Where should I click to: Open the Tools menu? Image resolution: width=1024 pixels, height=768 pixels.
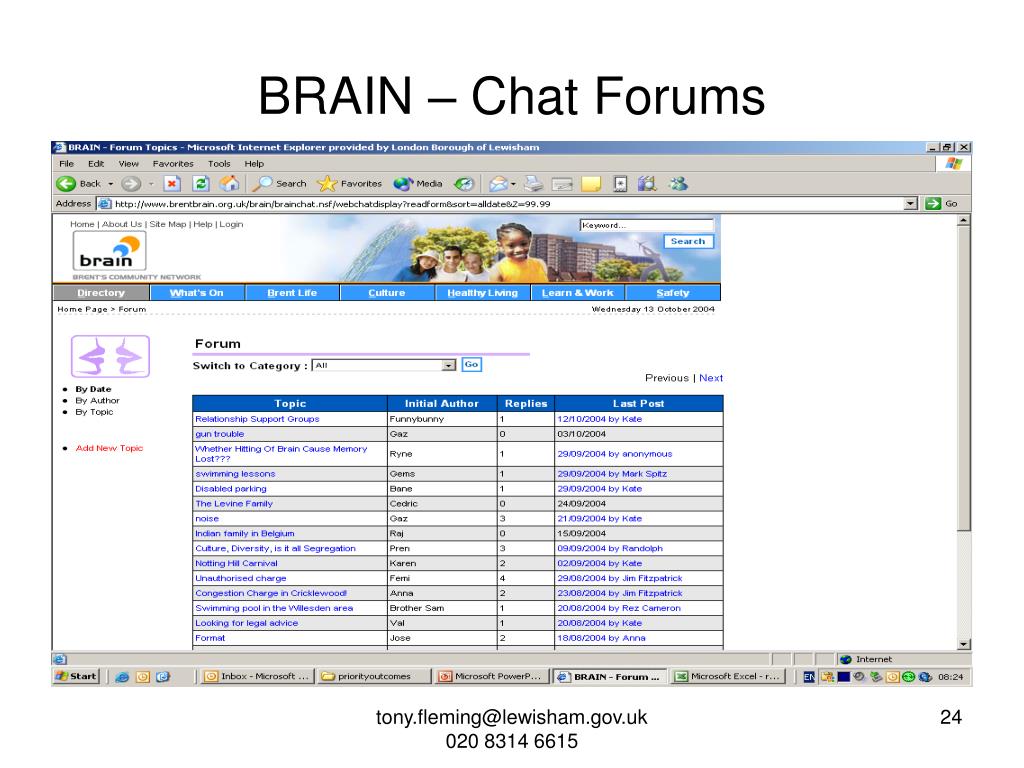[x=219, y=164]
